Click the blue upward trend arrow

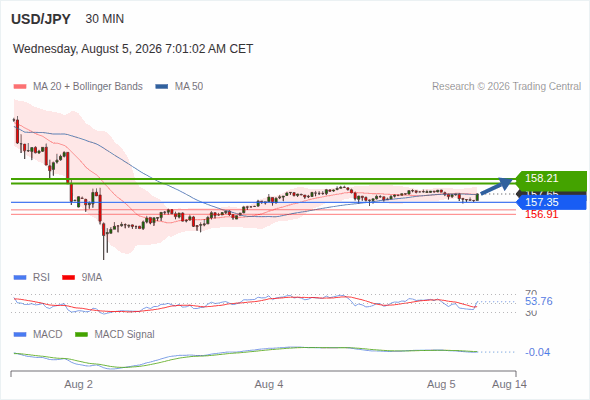tap(497, 186)
